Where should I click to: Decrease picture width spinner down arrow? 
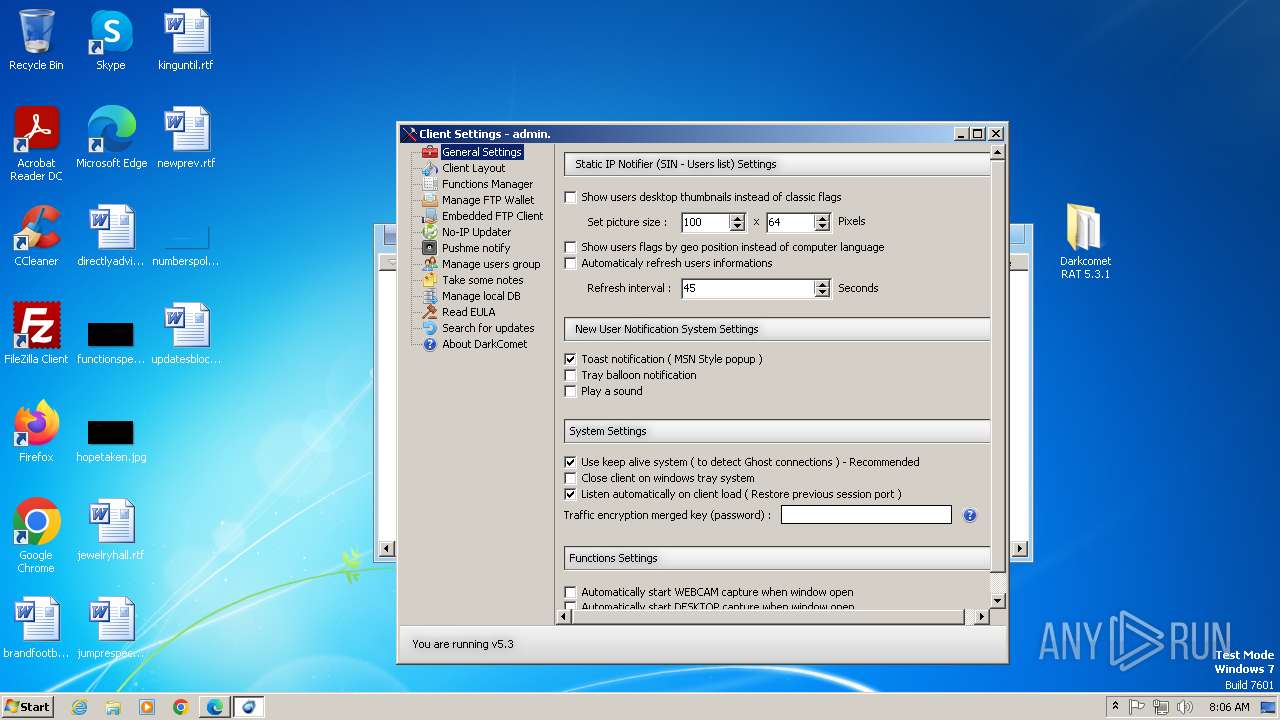738,227
